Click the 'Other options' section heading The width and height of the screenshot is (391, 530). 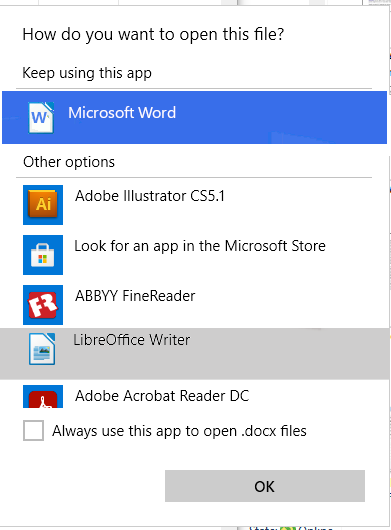[x=69, y=162]
